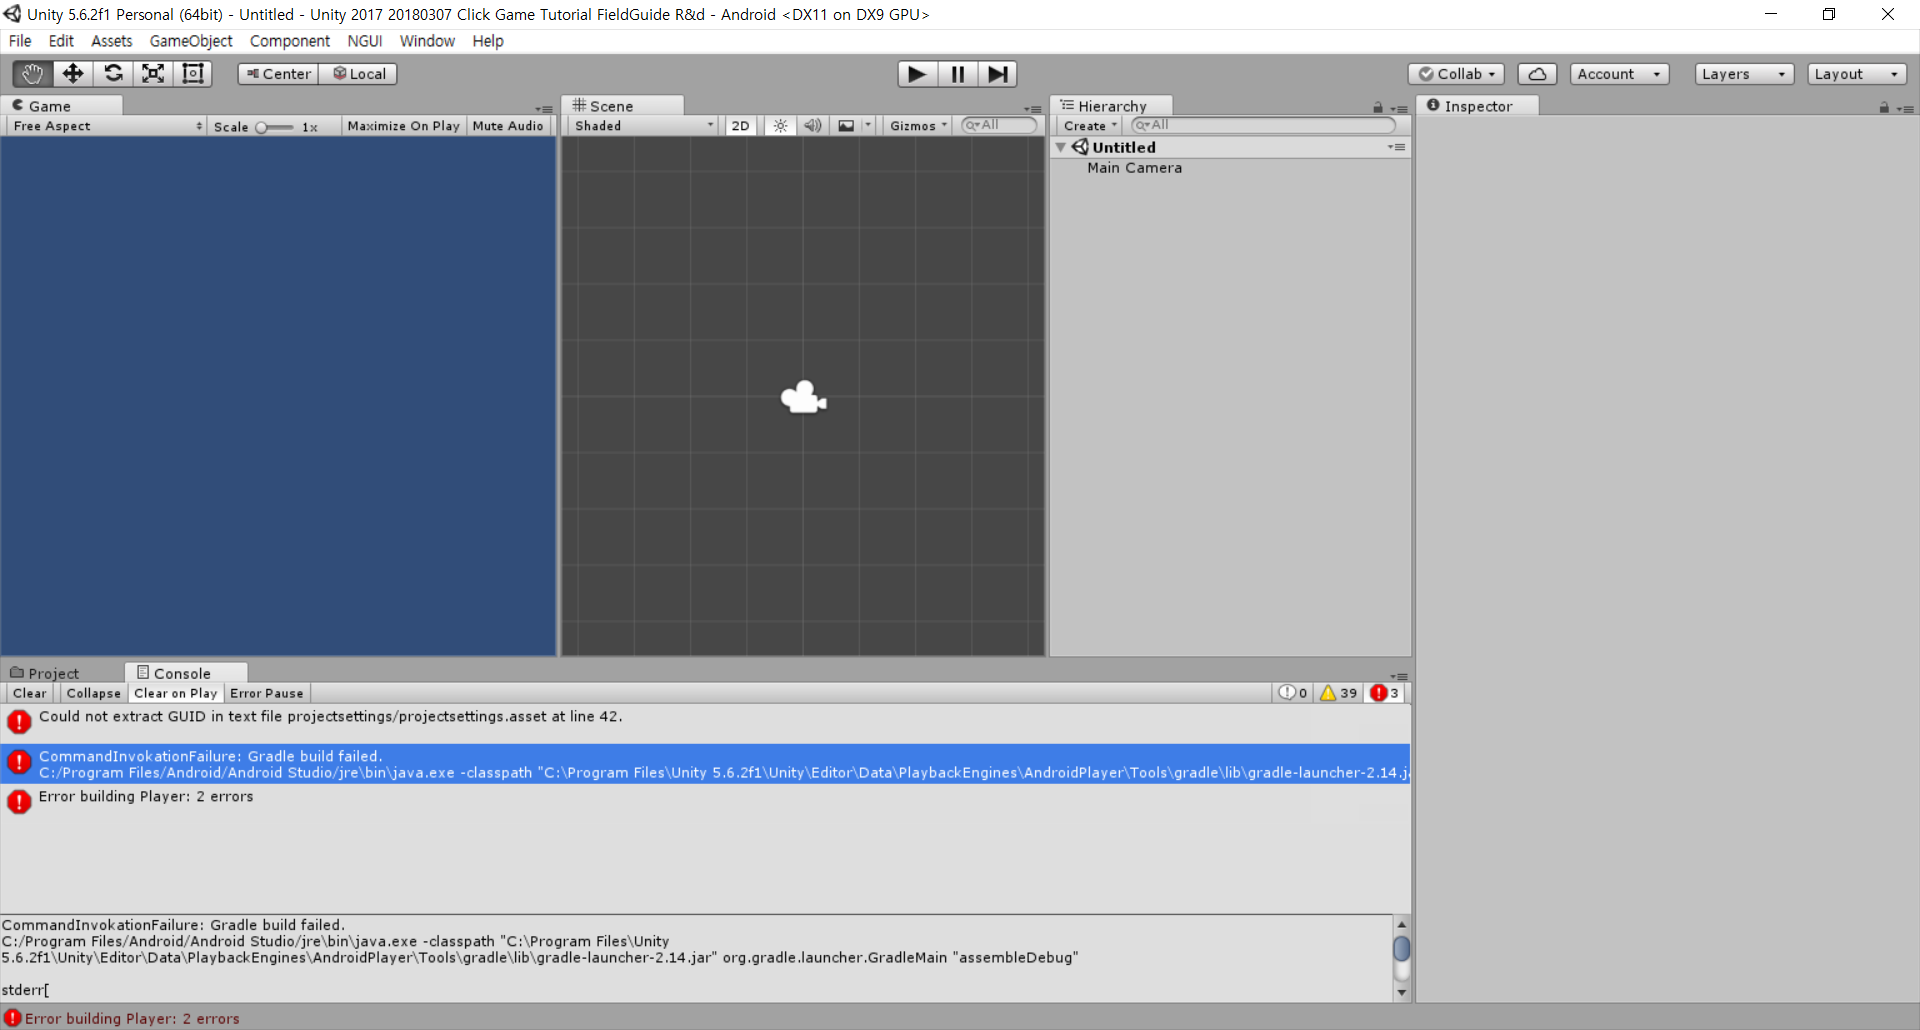Toggle Error Pause option

pyautogui.click(x=266, y=693)
